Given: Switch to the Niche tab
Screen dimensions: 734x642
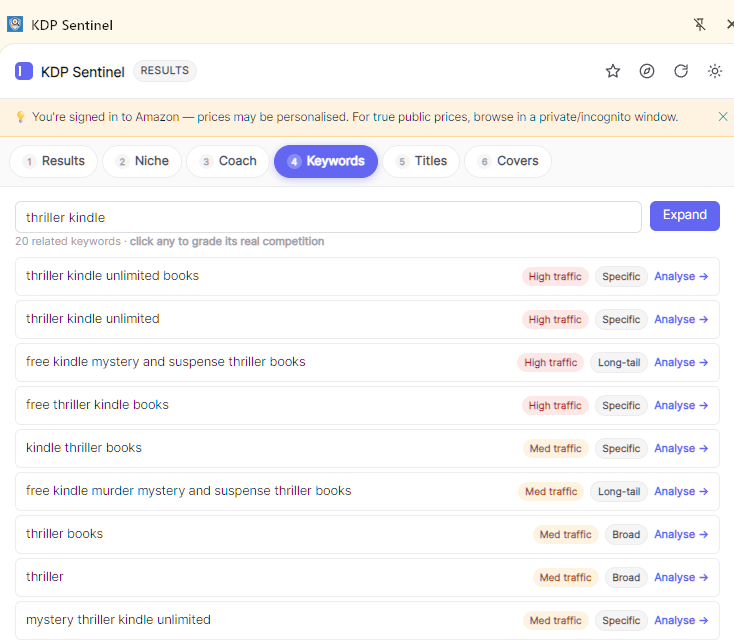Looking at the screenshot, I should (142, 161).
